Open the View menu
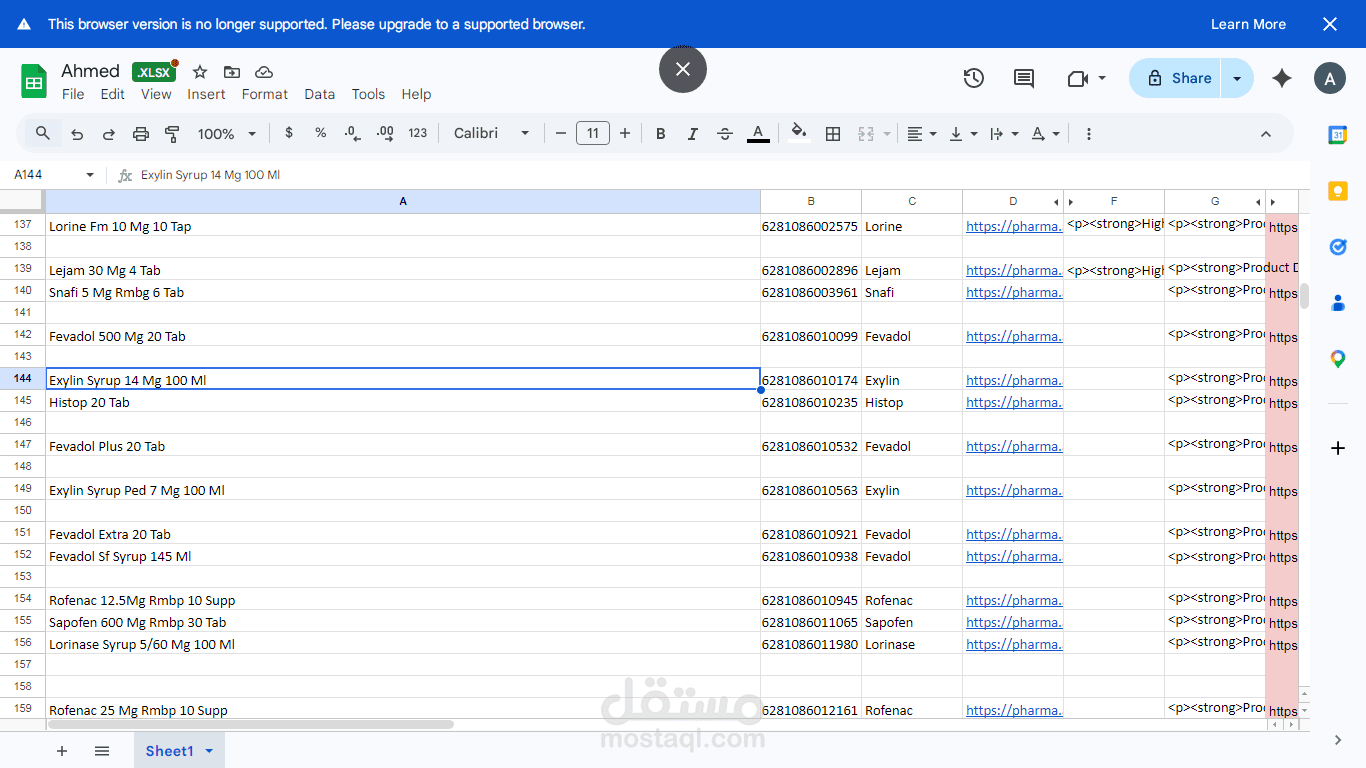 point(156,94)
